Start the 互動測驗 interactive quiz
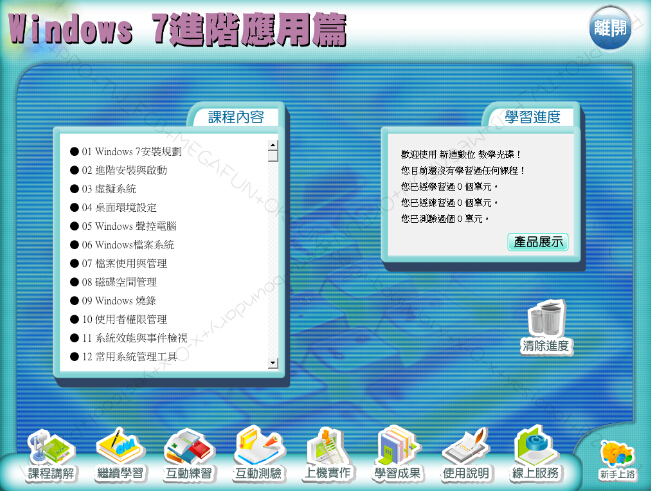Screen dimensions: 651x491 coord(258,454)
